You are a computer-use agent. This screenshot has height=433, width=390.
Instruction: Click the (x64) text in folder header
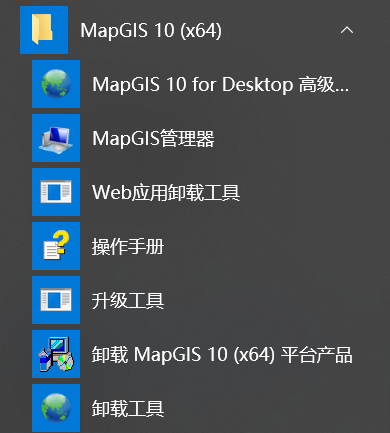click(x=201, y=31)
